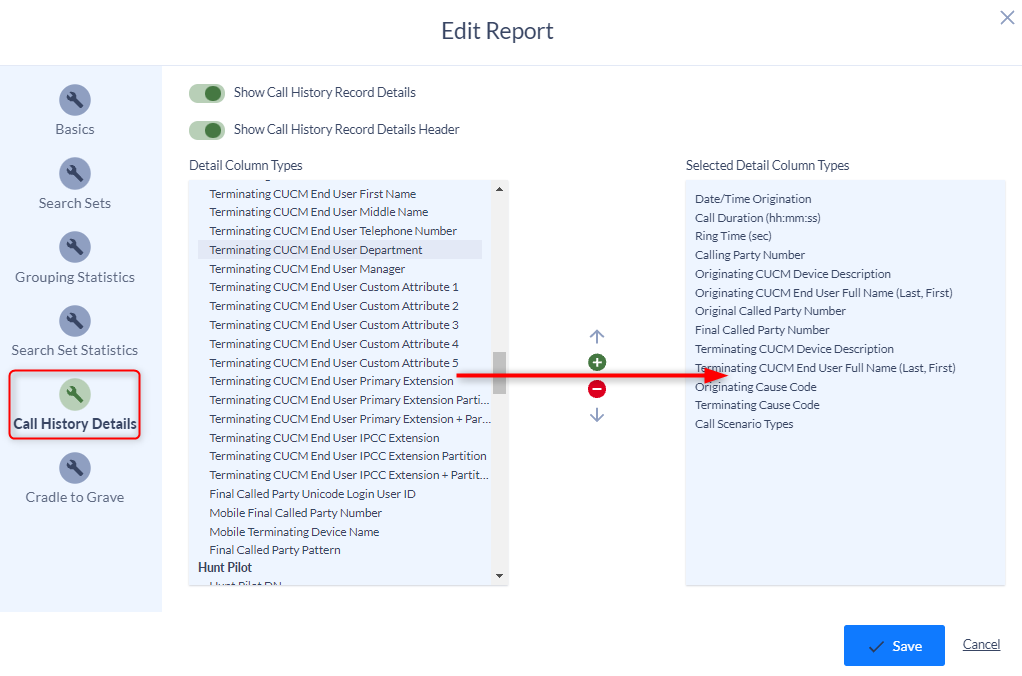Toggle Show Call History Record Details Header

point(207,130)
